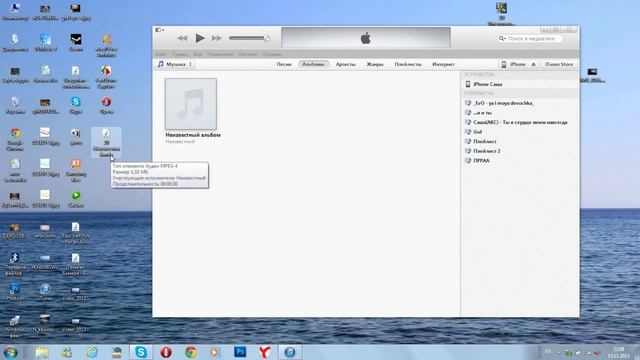Select the Paul van Dyk audio file

pyautogui.click(x=76, y=233)
